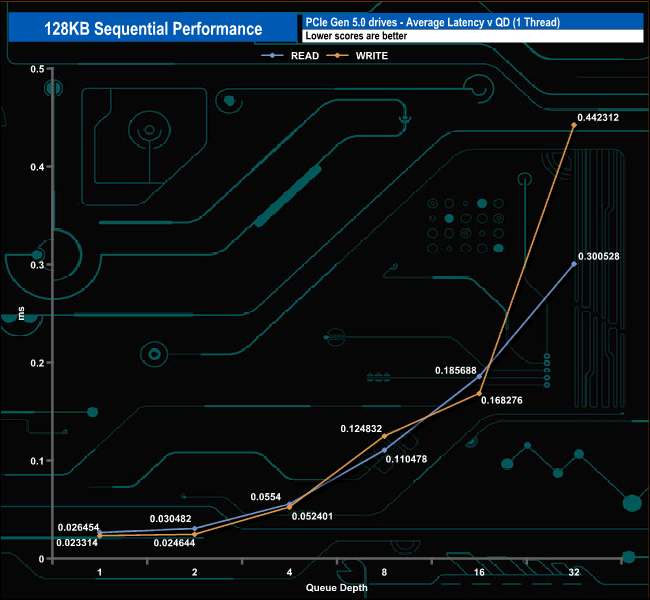Click the y-axis tick label 0.3
650x600 pixels.
[x=37, y=265]
